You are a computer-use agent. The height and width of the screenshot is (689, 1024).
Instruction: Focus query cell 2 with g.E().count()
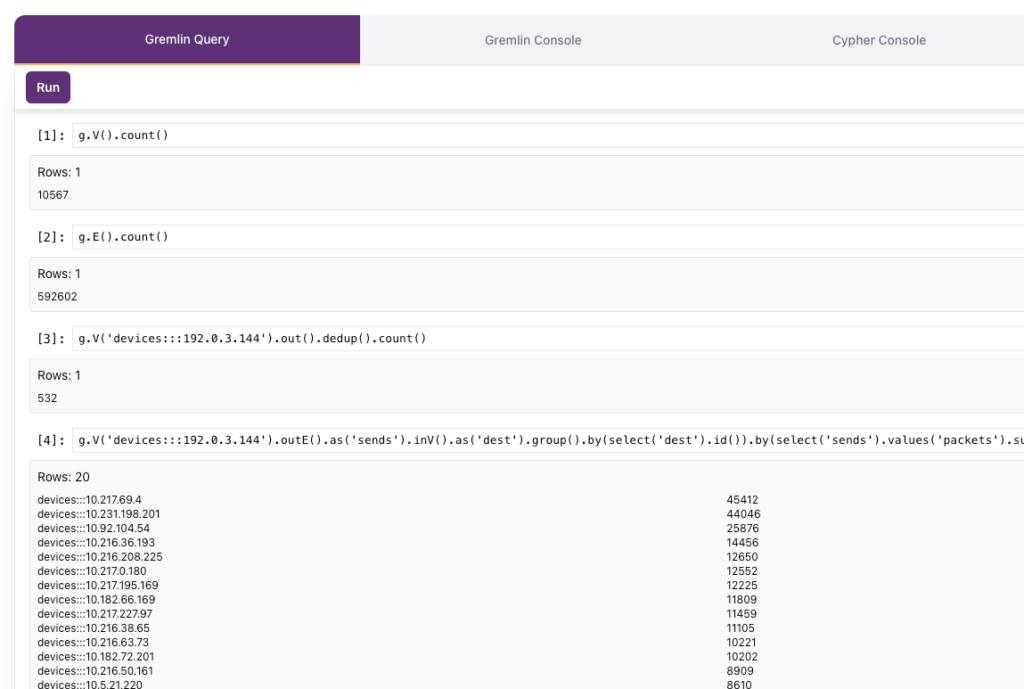(x=547, y=237)
